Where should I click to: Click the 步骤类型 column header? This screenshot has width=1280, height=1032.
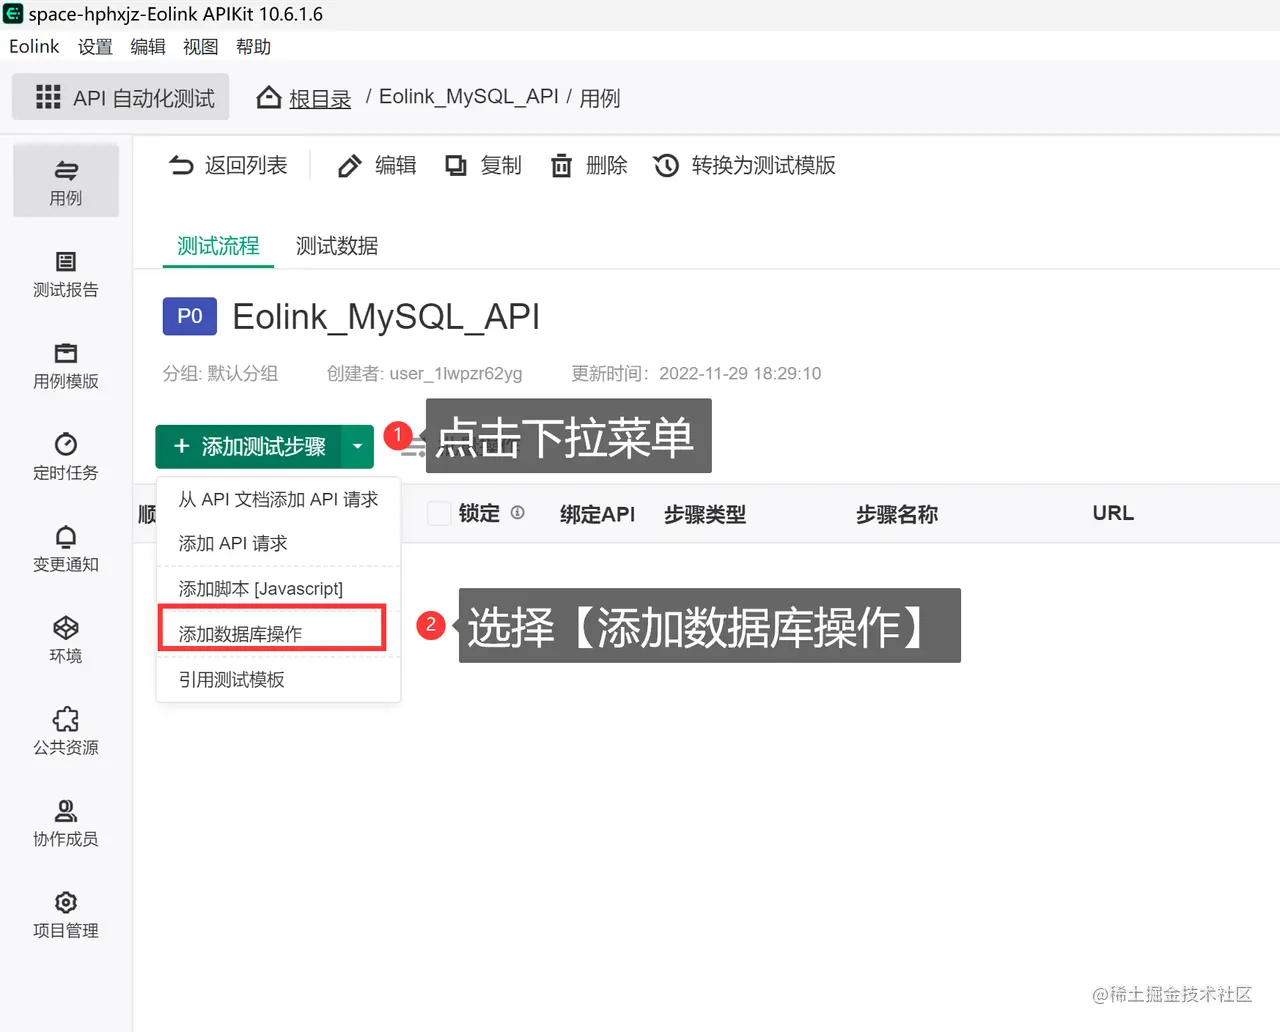pyautogui.click(x=705, y=514)
